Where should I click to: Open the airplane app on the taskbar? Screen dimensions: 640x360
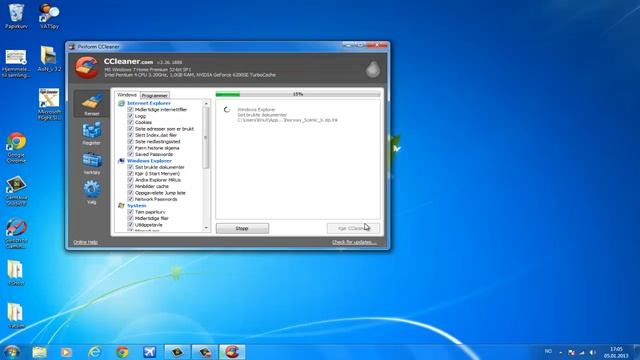pyautogui.click(x=149, y=352)
